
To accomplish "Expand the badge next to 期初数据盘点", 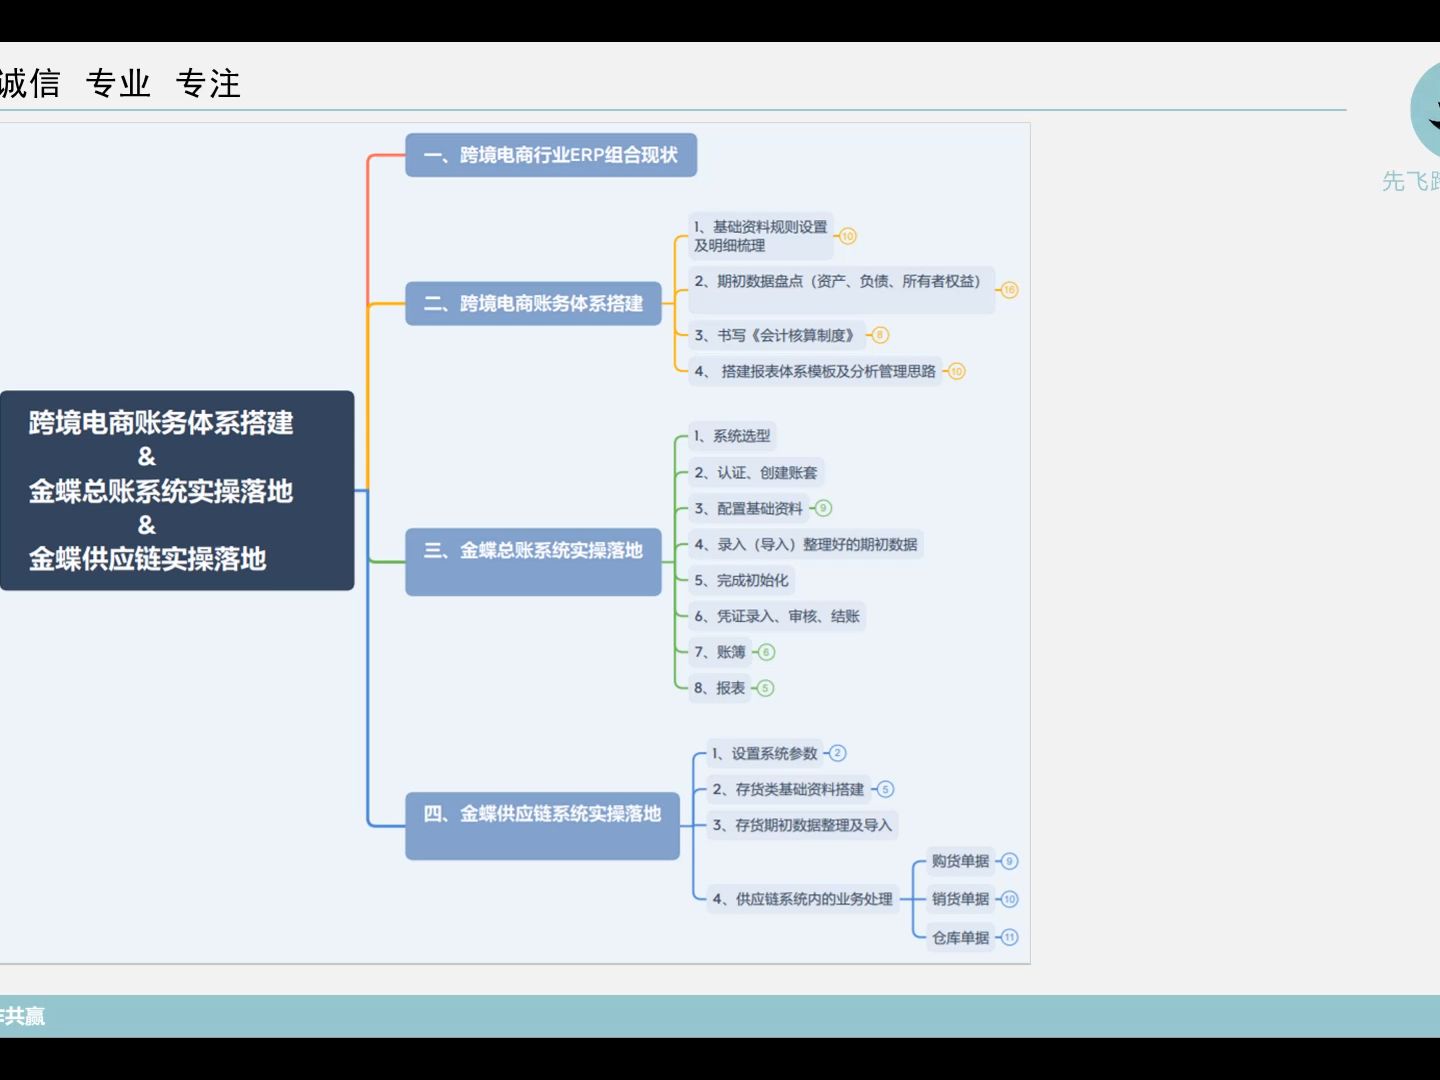I will tap(1009, 290).
